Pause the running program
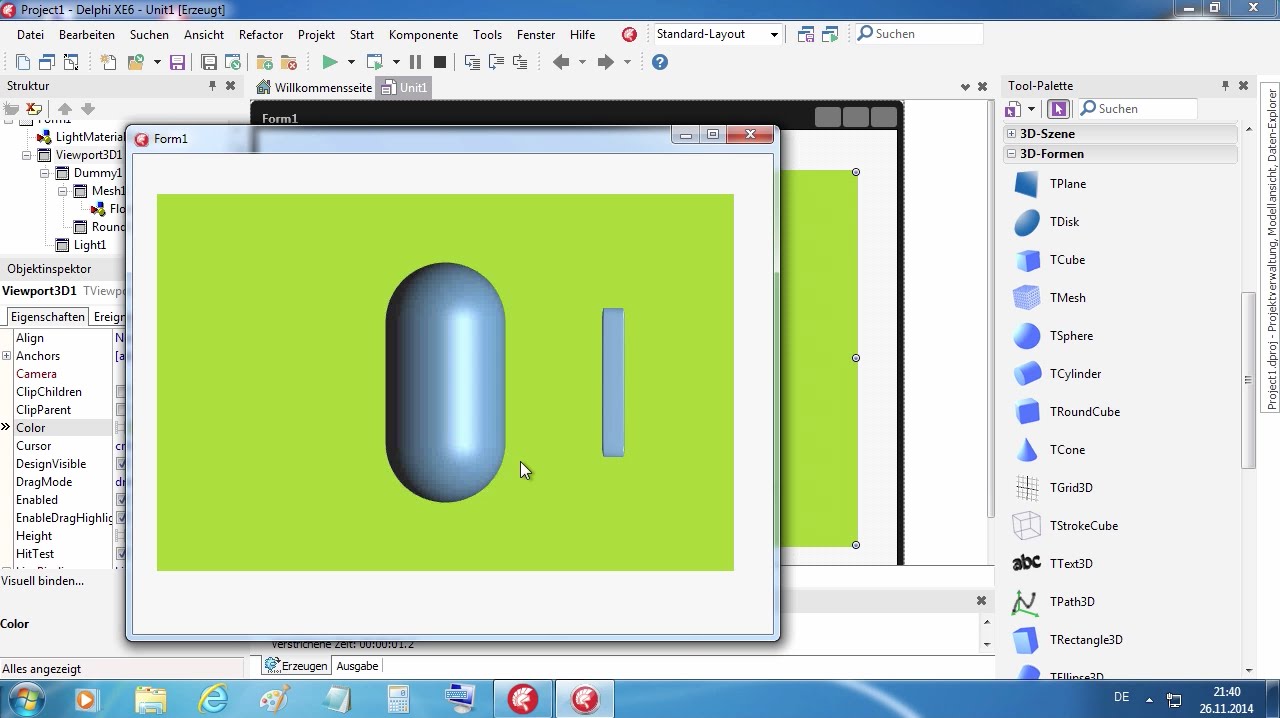This screenshot has height=718, width=1280. click(415, 62)
